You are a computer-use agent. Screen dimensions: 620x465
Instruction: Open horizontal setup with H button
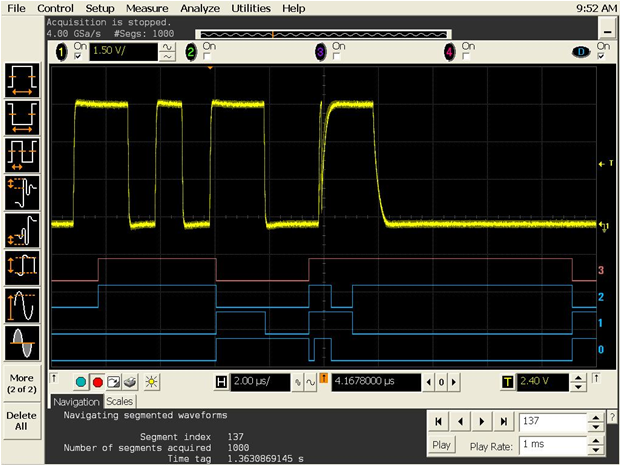pos(221,382)
